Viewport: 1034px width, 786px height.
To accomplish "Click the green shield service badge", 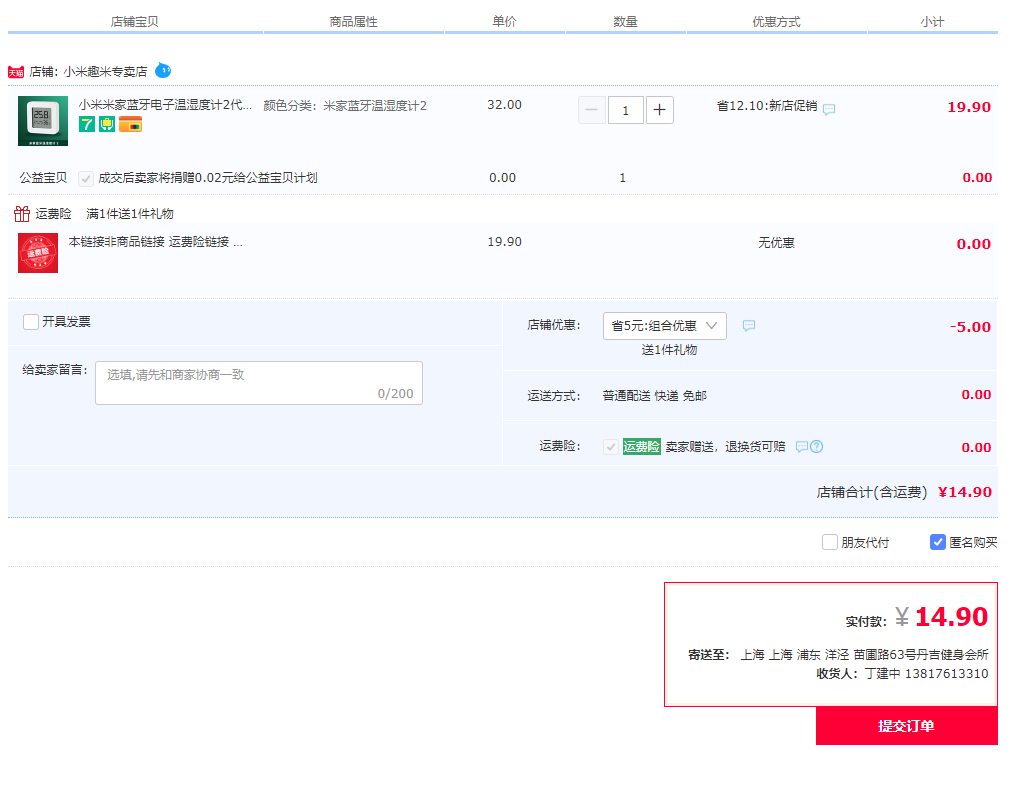I will coord(107,124).
